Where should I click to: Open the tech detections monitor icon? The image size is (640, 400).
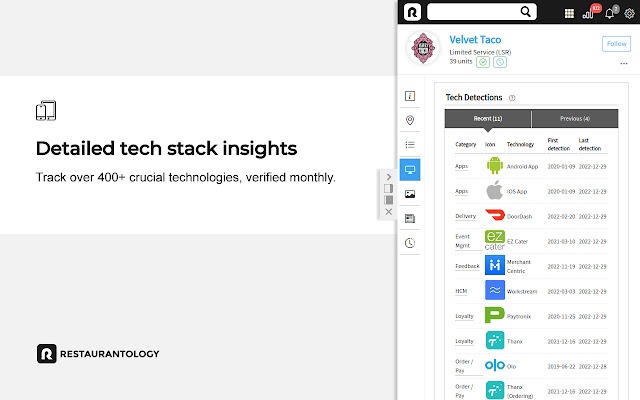coord(410,169)
